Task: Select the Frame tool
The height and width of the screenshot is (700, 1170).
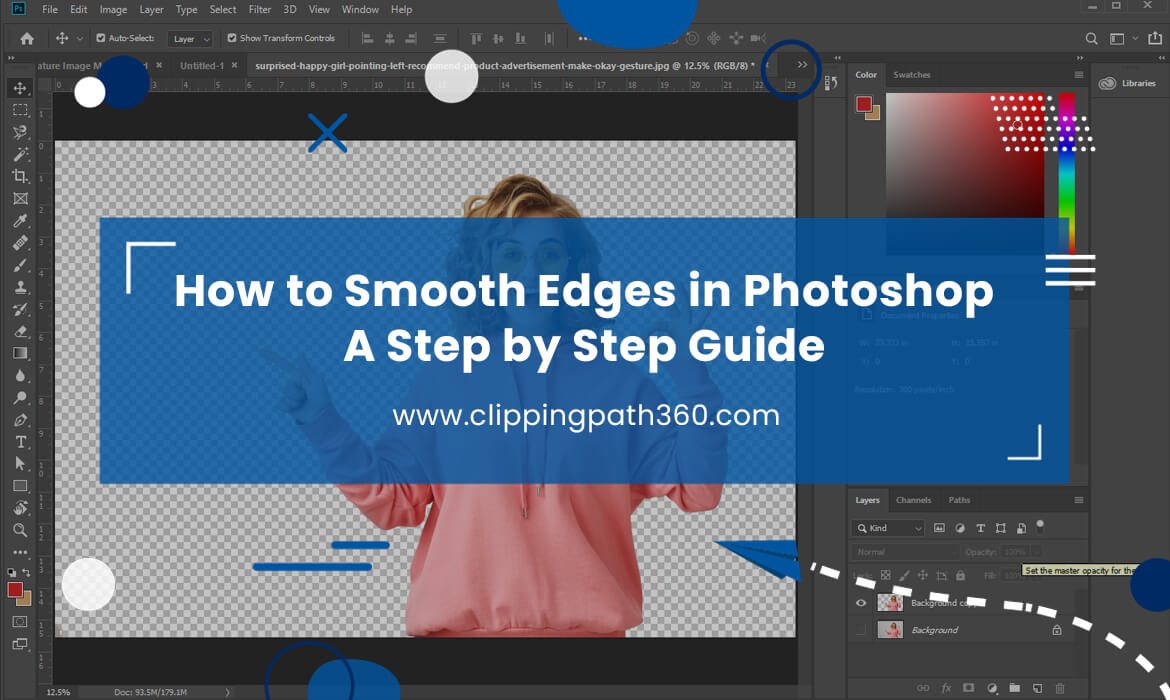Action: click(x=20, y=199)
